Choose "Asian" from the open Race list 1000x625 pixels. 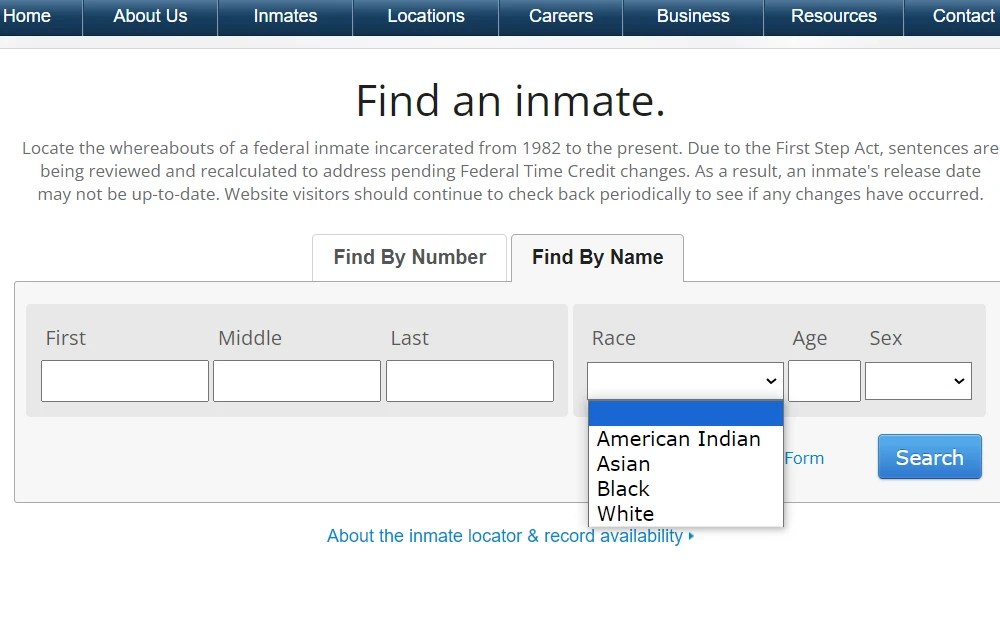(x=624, y=463)
